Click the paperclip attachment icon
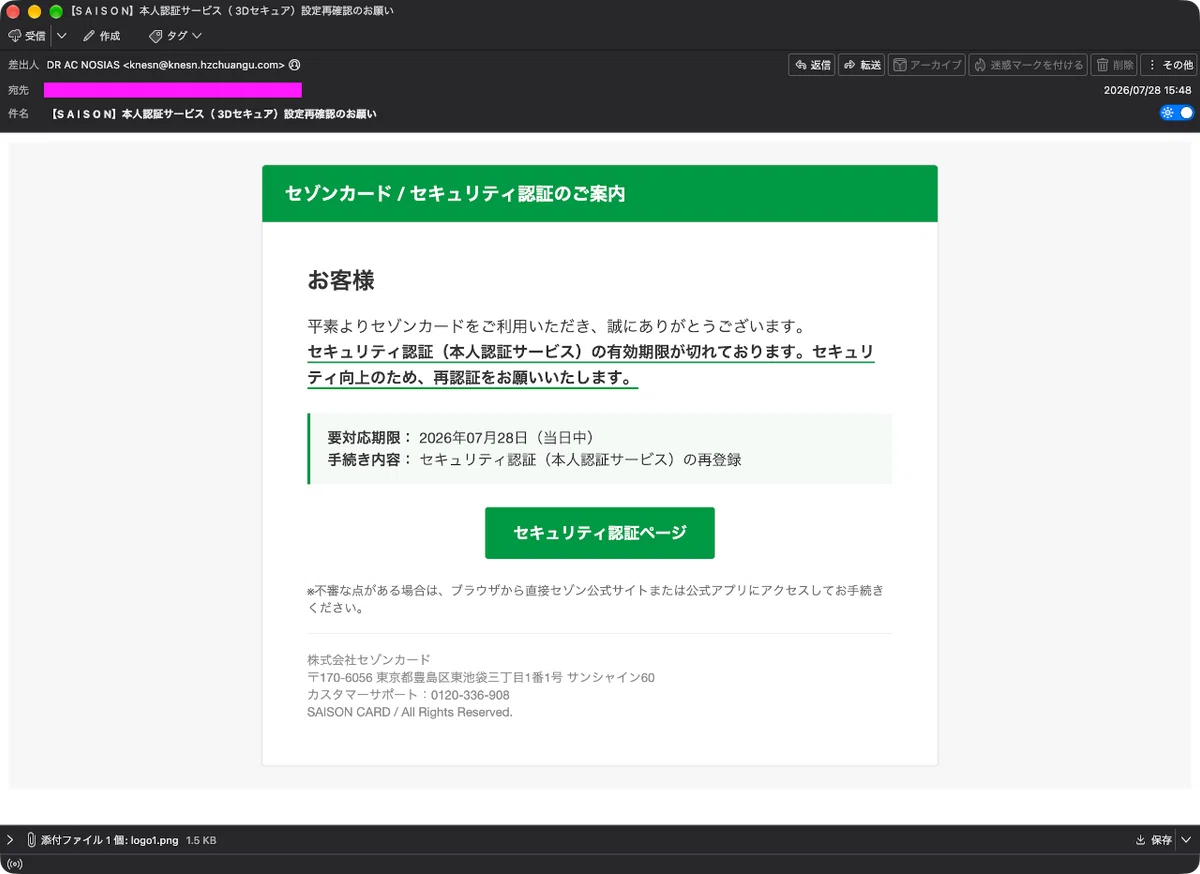1200x874 pixels. pos(32,840)
